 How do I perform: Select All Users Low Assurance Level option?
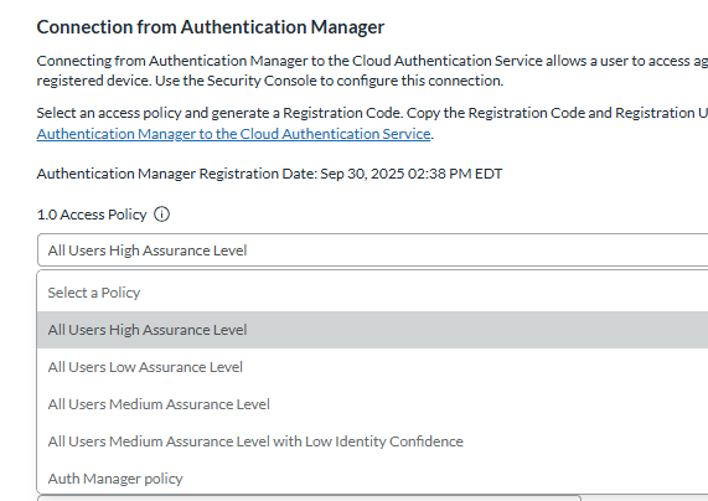[x=373, y=367]
